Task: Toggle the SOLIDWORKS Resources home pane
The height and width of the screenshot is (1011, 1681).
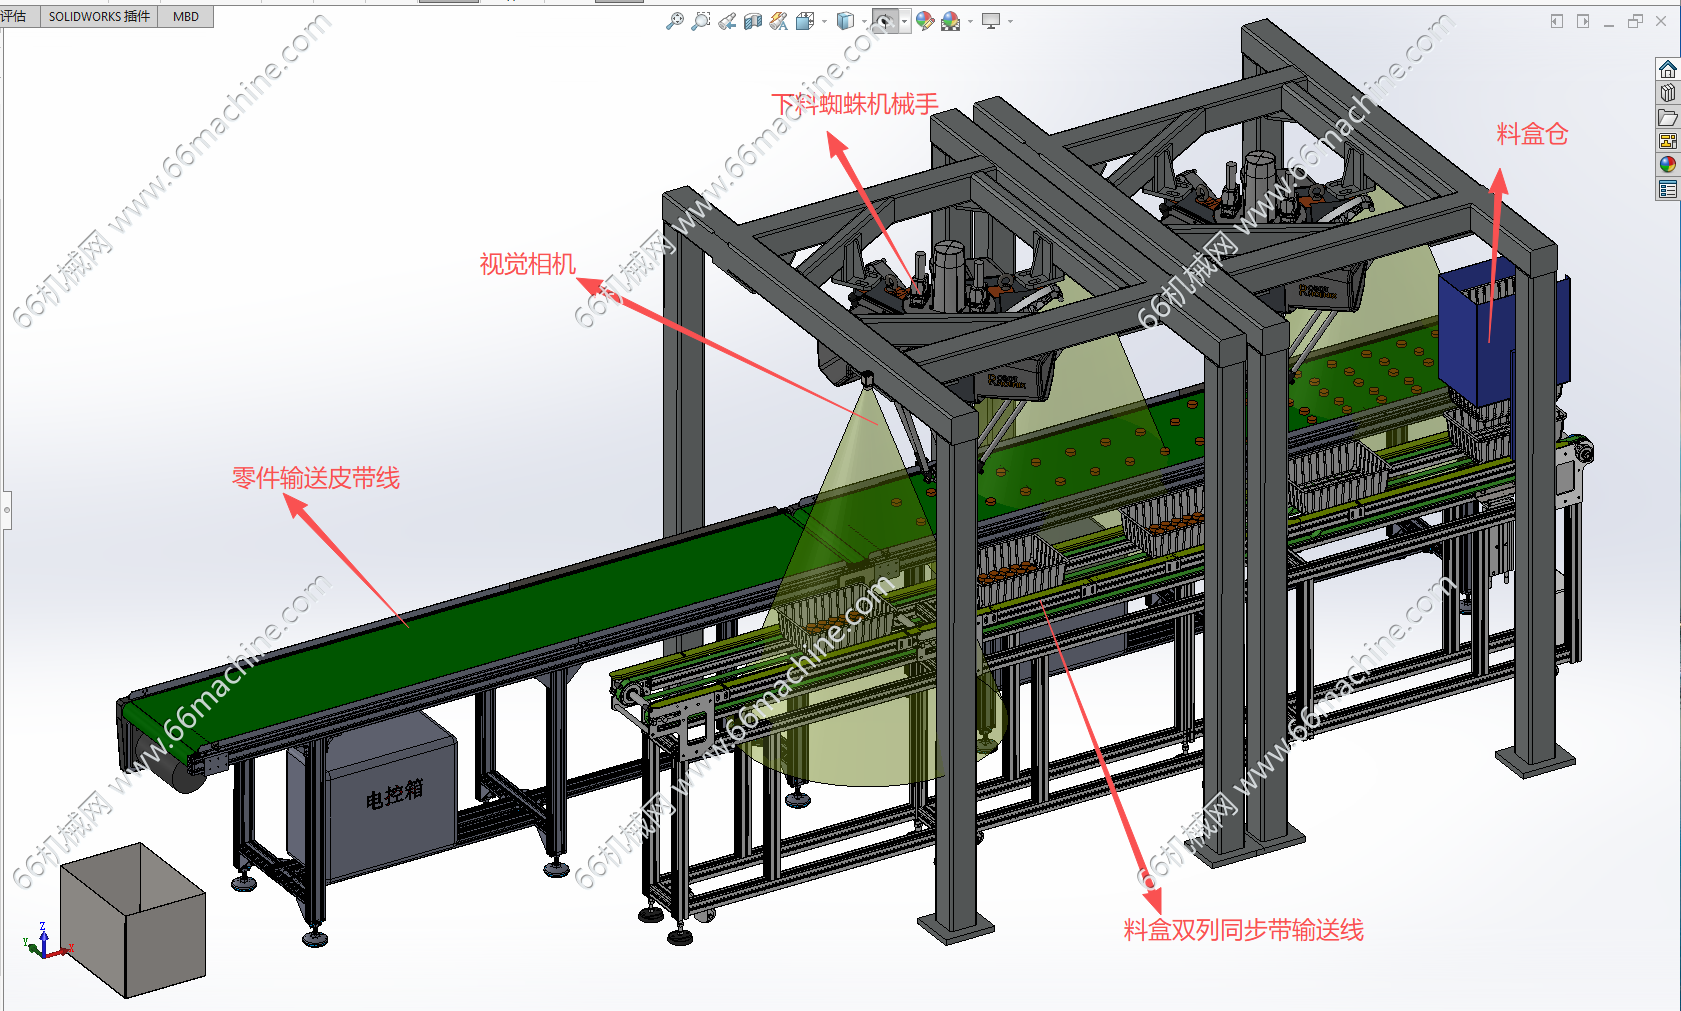Action: pyautogui.click(x=1667, y=69)
